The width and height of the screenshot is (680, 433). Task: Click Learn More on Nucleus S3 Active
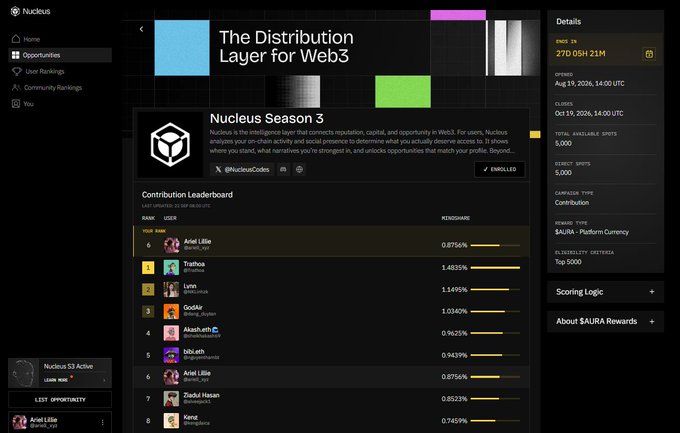pyautogui.click(x=56, y=380)
